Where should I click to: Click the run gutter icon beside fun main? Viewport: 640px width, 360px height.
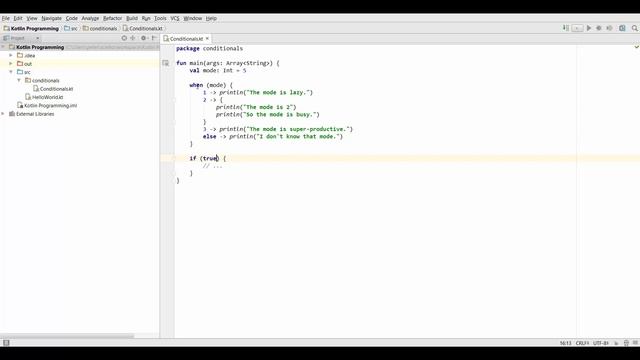coord(165,63)
